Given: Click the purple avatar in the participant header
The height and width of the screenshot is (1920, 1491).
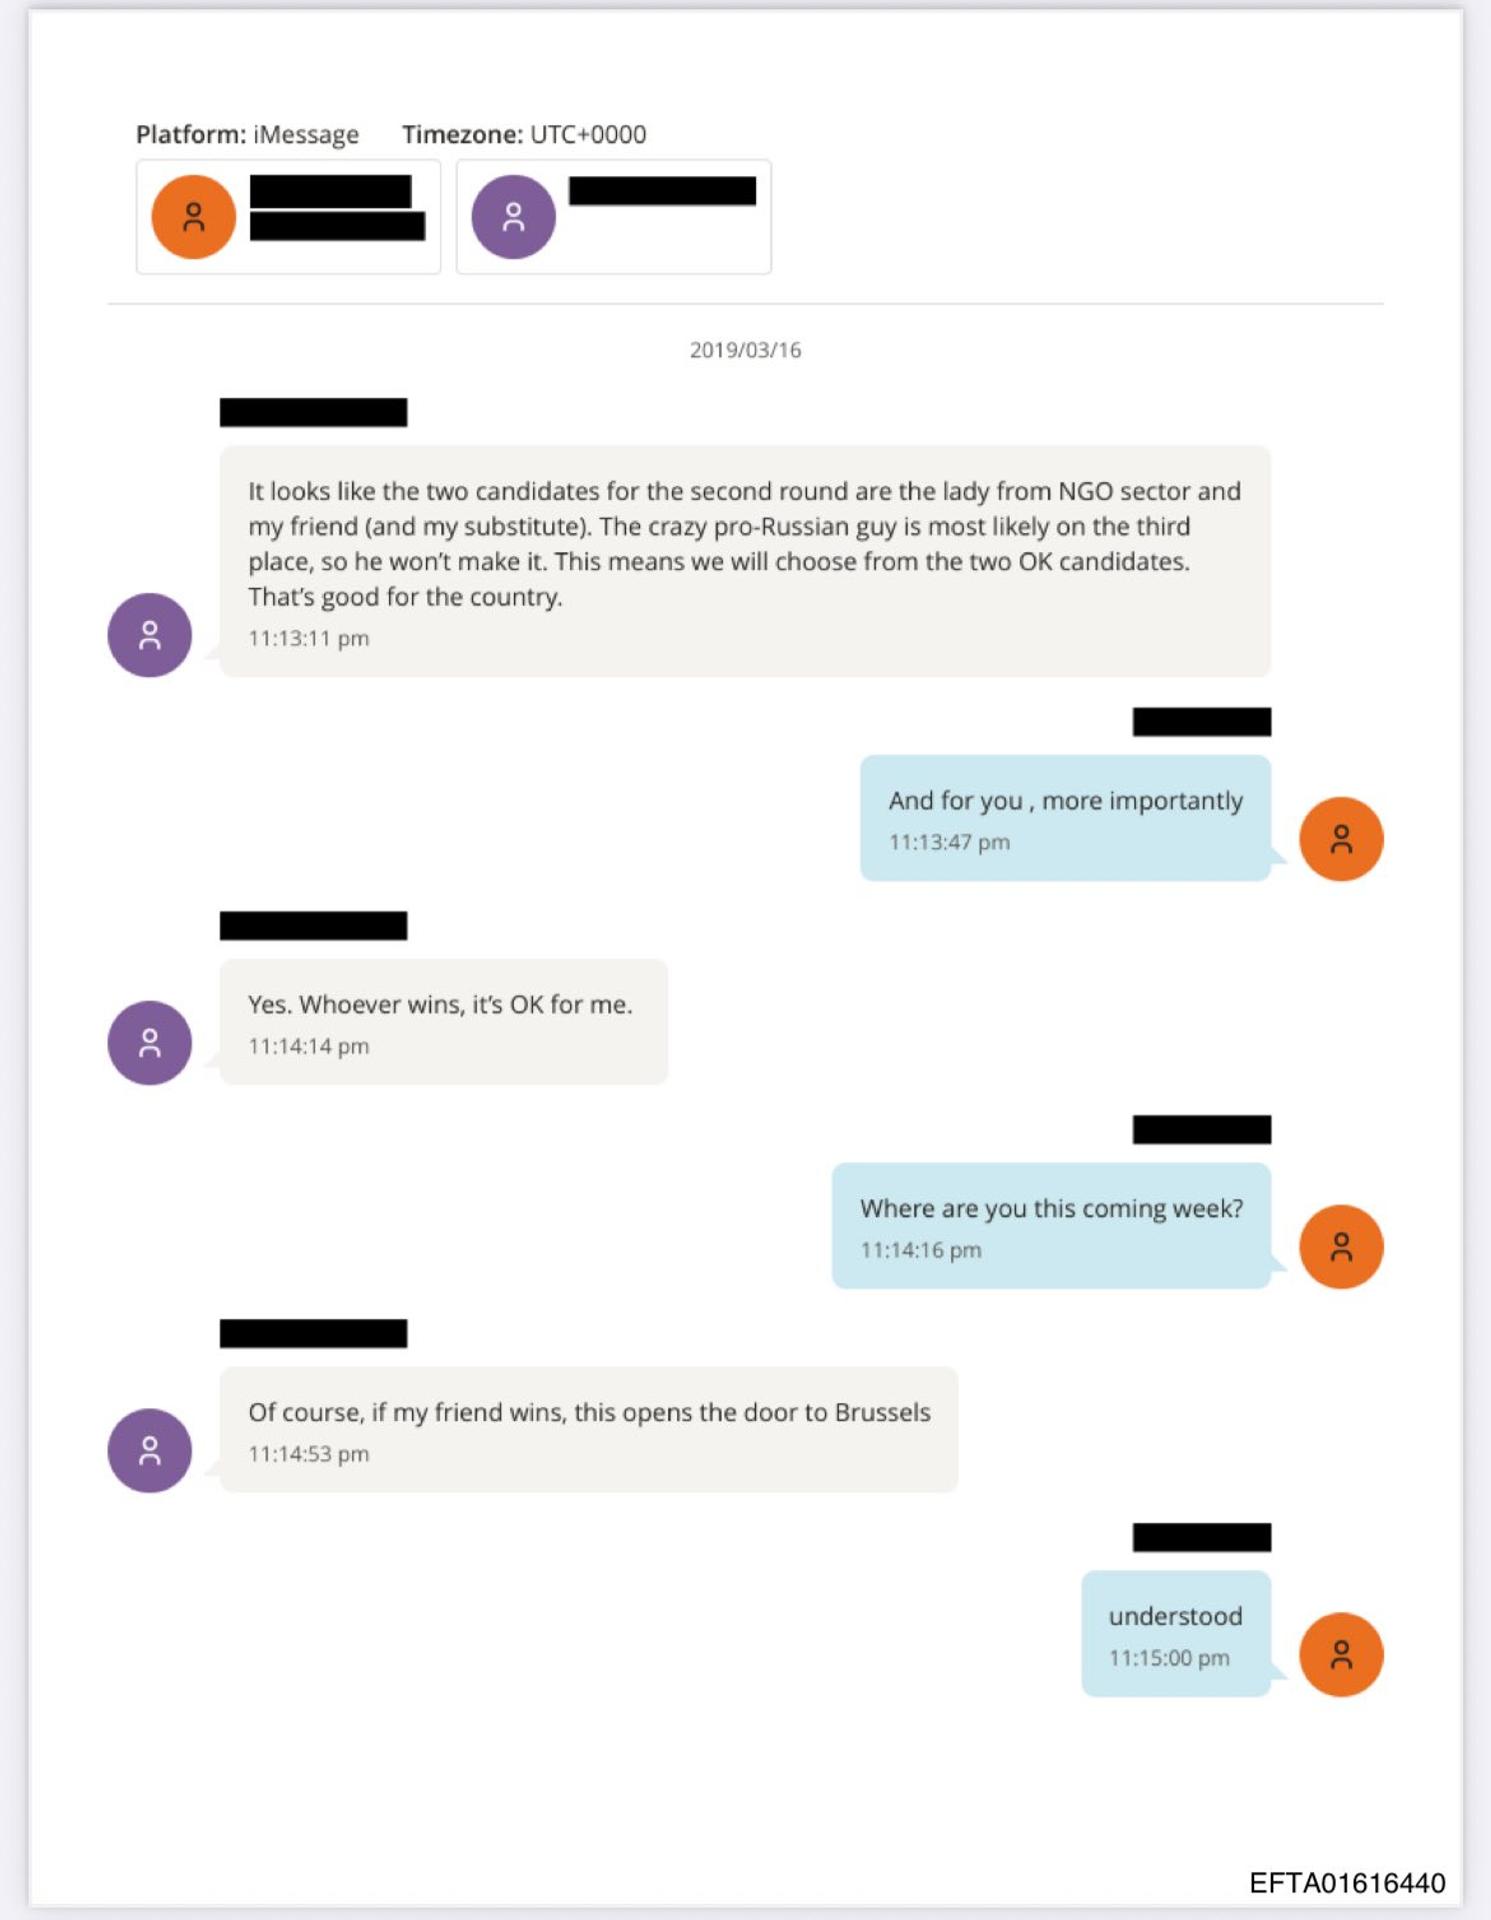Looking at the screenshot, I should 513,217.
